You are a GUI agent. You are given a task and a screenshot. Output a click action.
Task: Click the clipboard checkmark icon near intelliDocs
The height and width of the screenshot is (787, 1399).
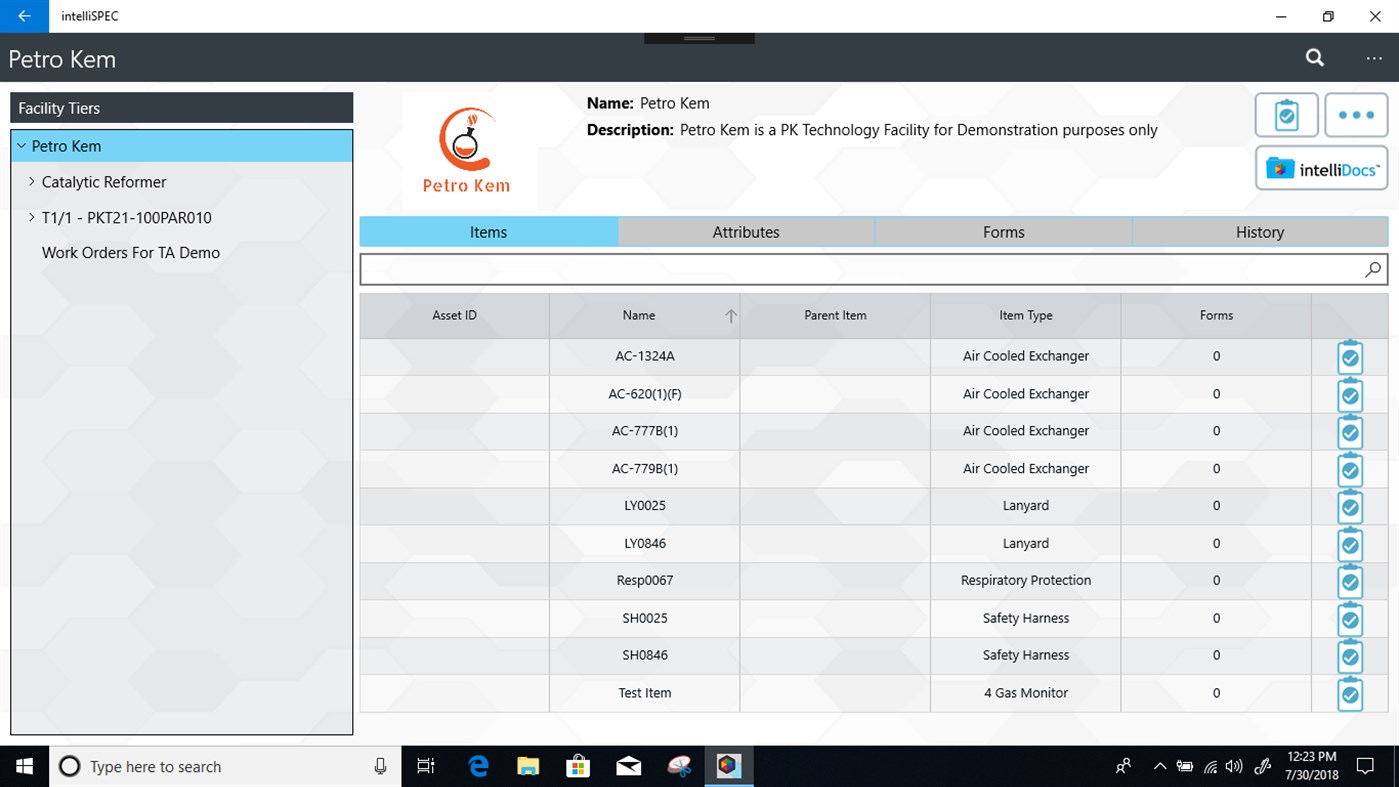click(1286, 114)
